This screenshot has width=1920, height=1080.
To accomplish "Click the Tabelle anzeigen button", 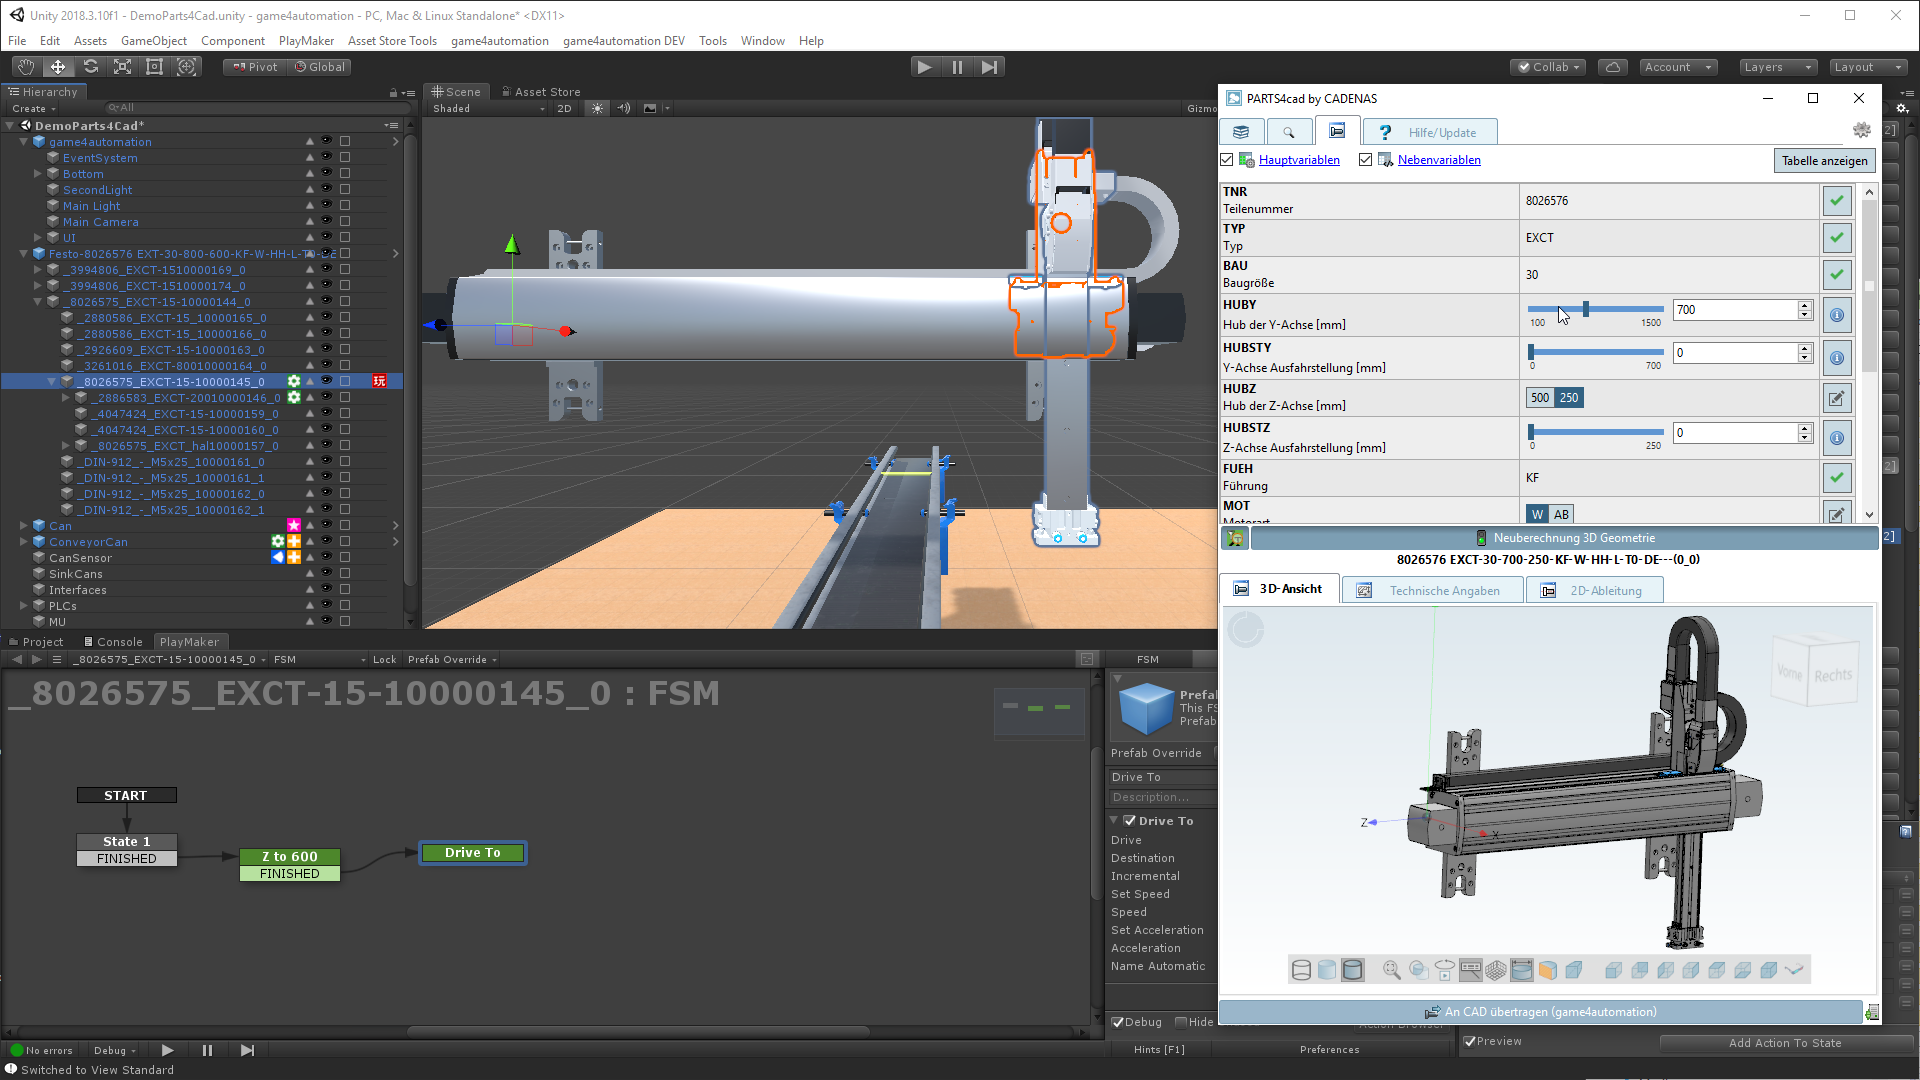I will click(1824, 160).
